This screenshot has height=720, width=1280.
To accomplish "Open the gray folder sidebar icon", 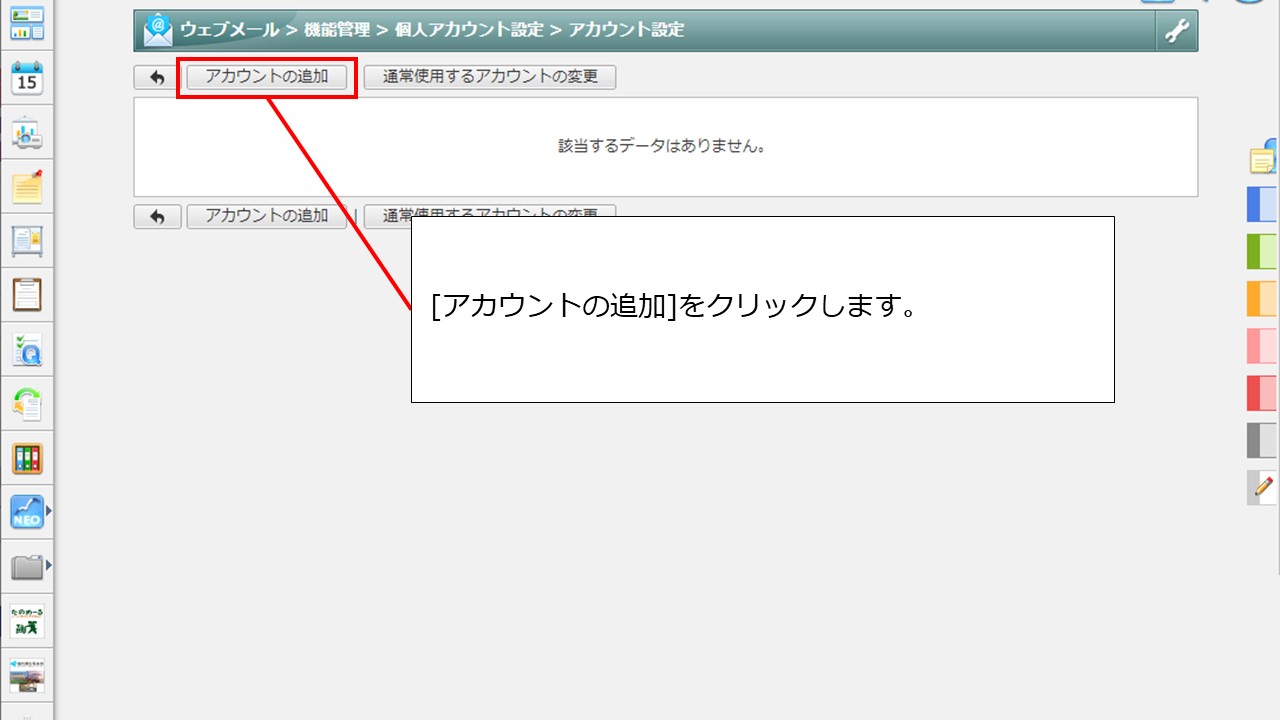I will [x=26, y=567].
